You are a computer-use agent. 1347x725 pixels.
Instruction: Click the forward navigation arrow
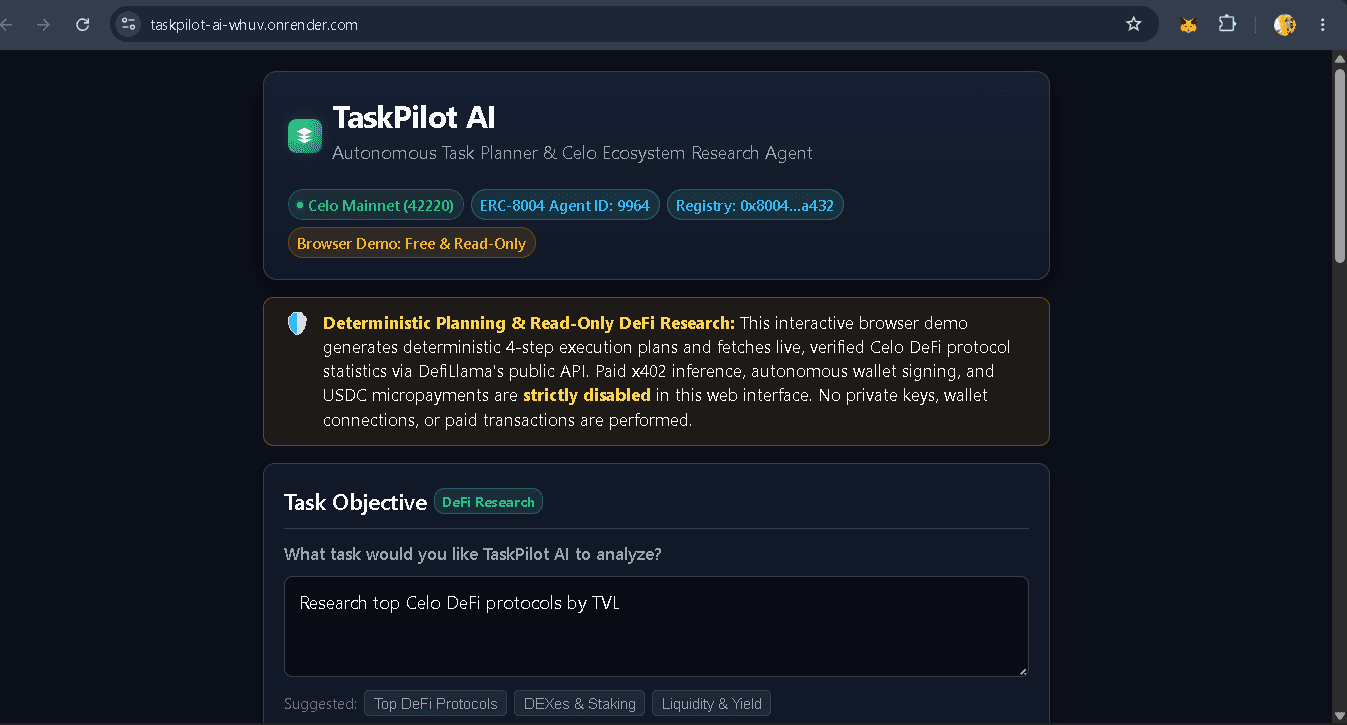pos(43,24)
